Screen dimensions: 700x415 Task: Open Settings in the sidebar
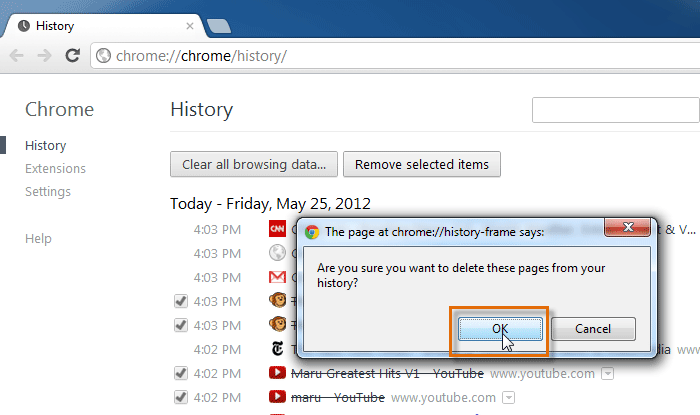point(48,191)
